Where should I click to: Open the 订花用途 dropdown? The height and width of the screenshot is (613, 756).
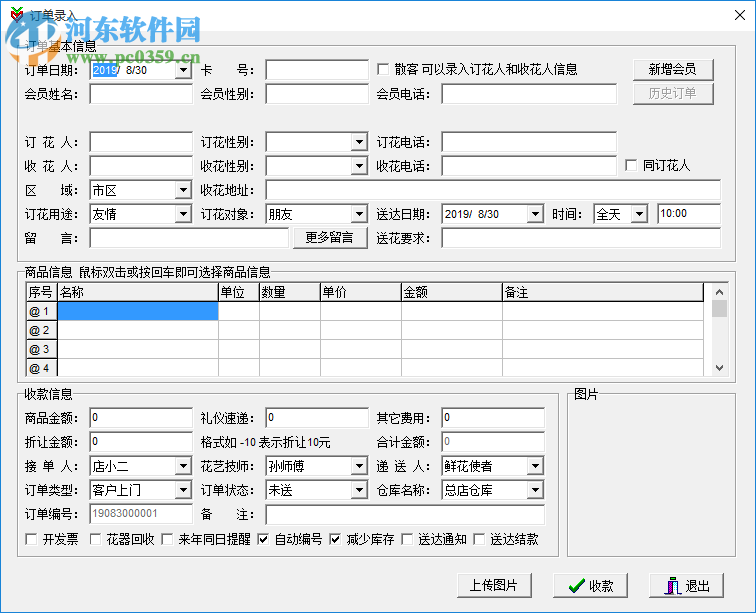183,214
